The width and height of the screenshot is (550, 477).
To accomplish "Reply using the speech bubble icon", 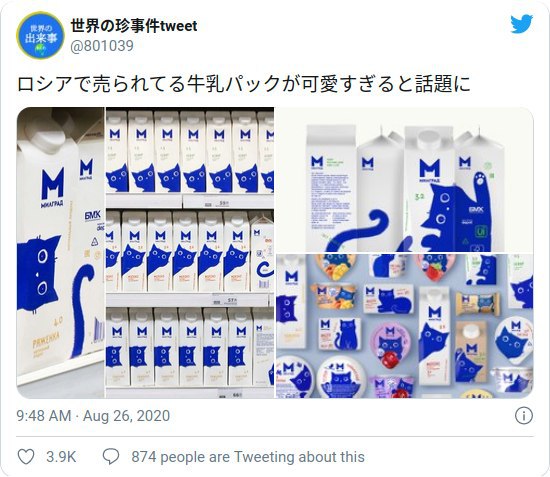I will point(111,457).
